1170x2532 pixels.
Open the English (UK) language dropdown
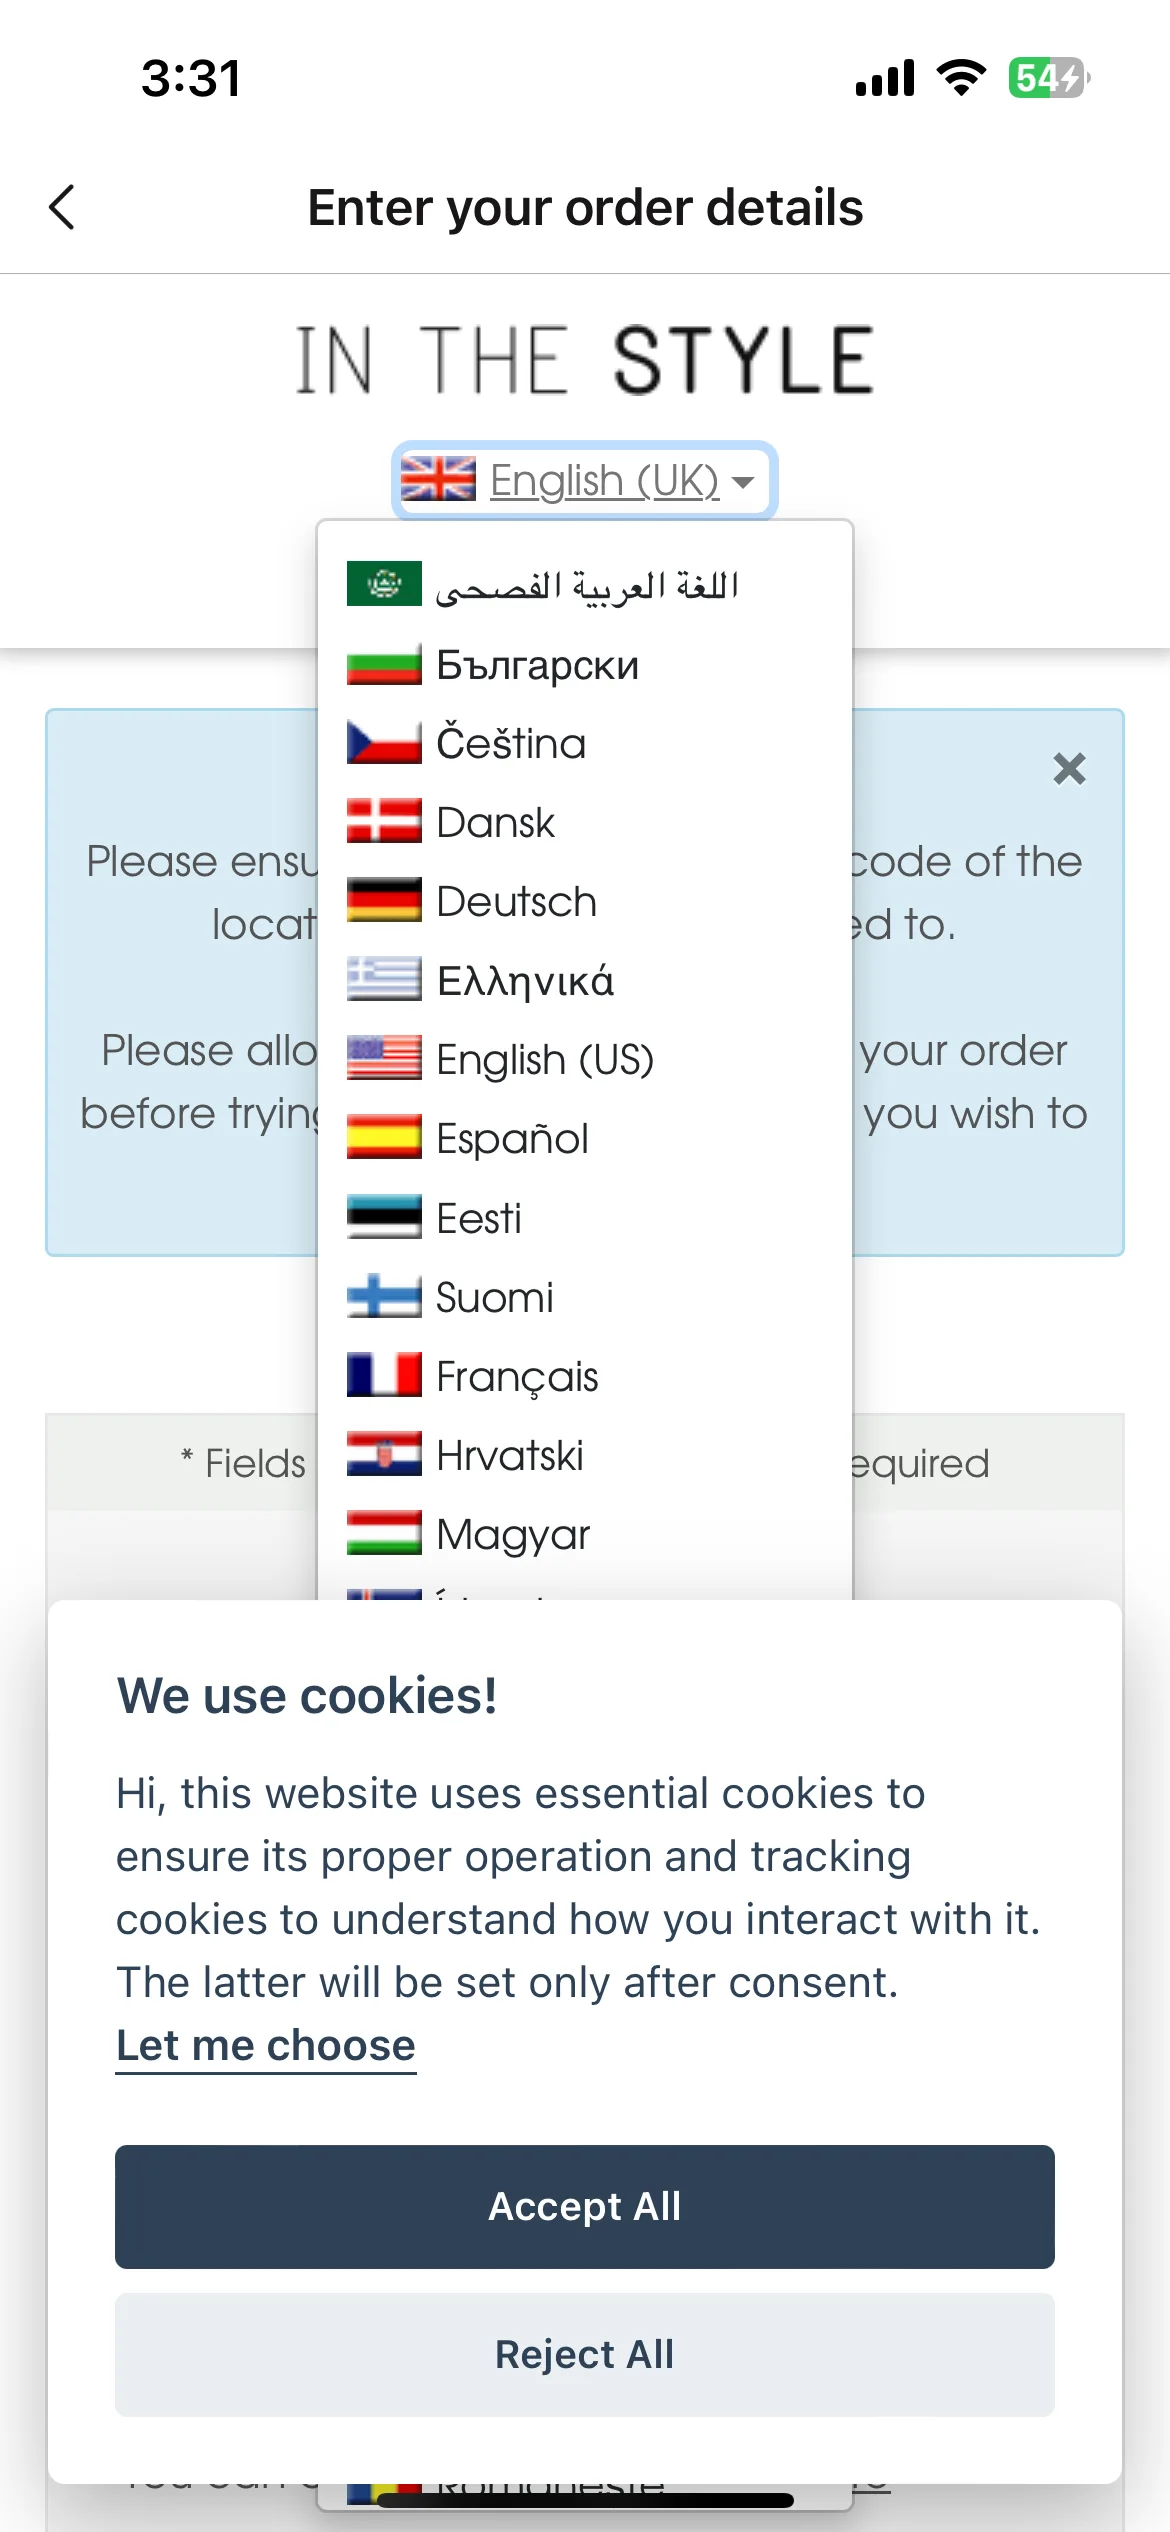pos(584,481)
